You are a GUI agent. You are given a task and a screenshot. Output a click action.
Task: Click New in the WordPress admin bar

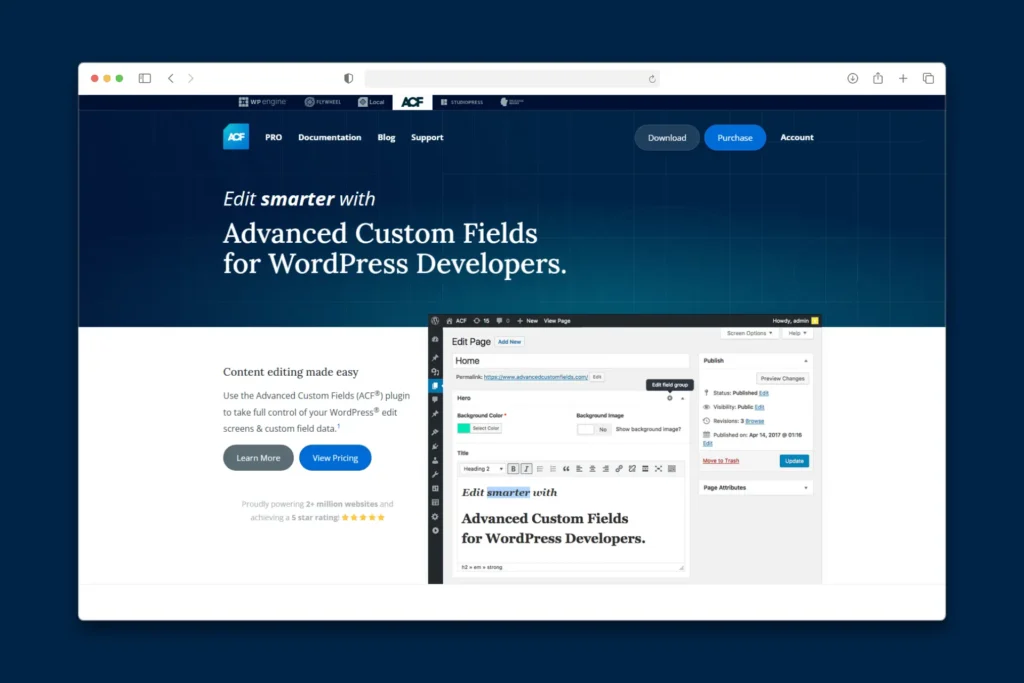(x=528, y=321)
